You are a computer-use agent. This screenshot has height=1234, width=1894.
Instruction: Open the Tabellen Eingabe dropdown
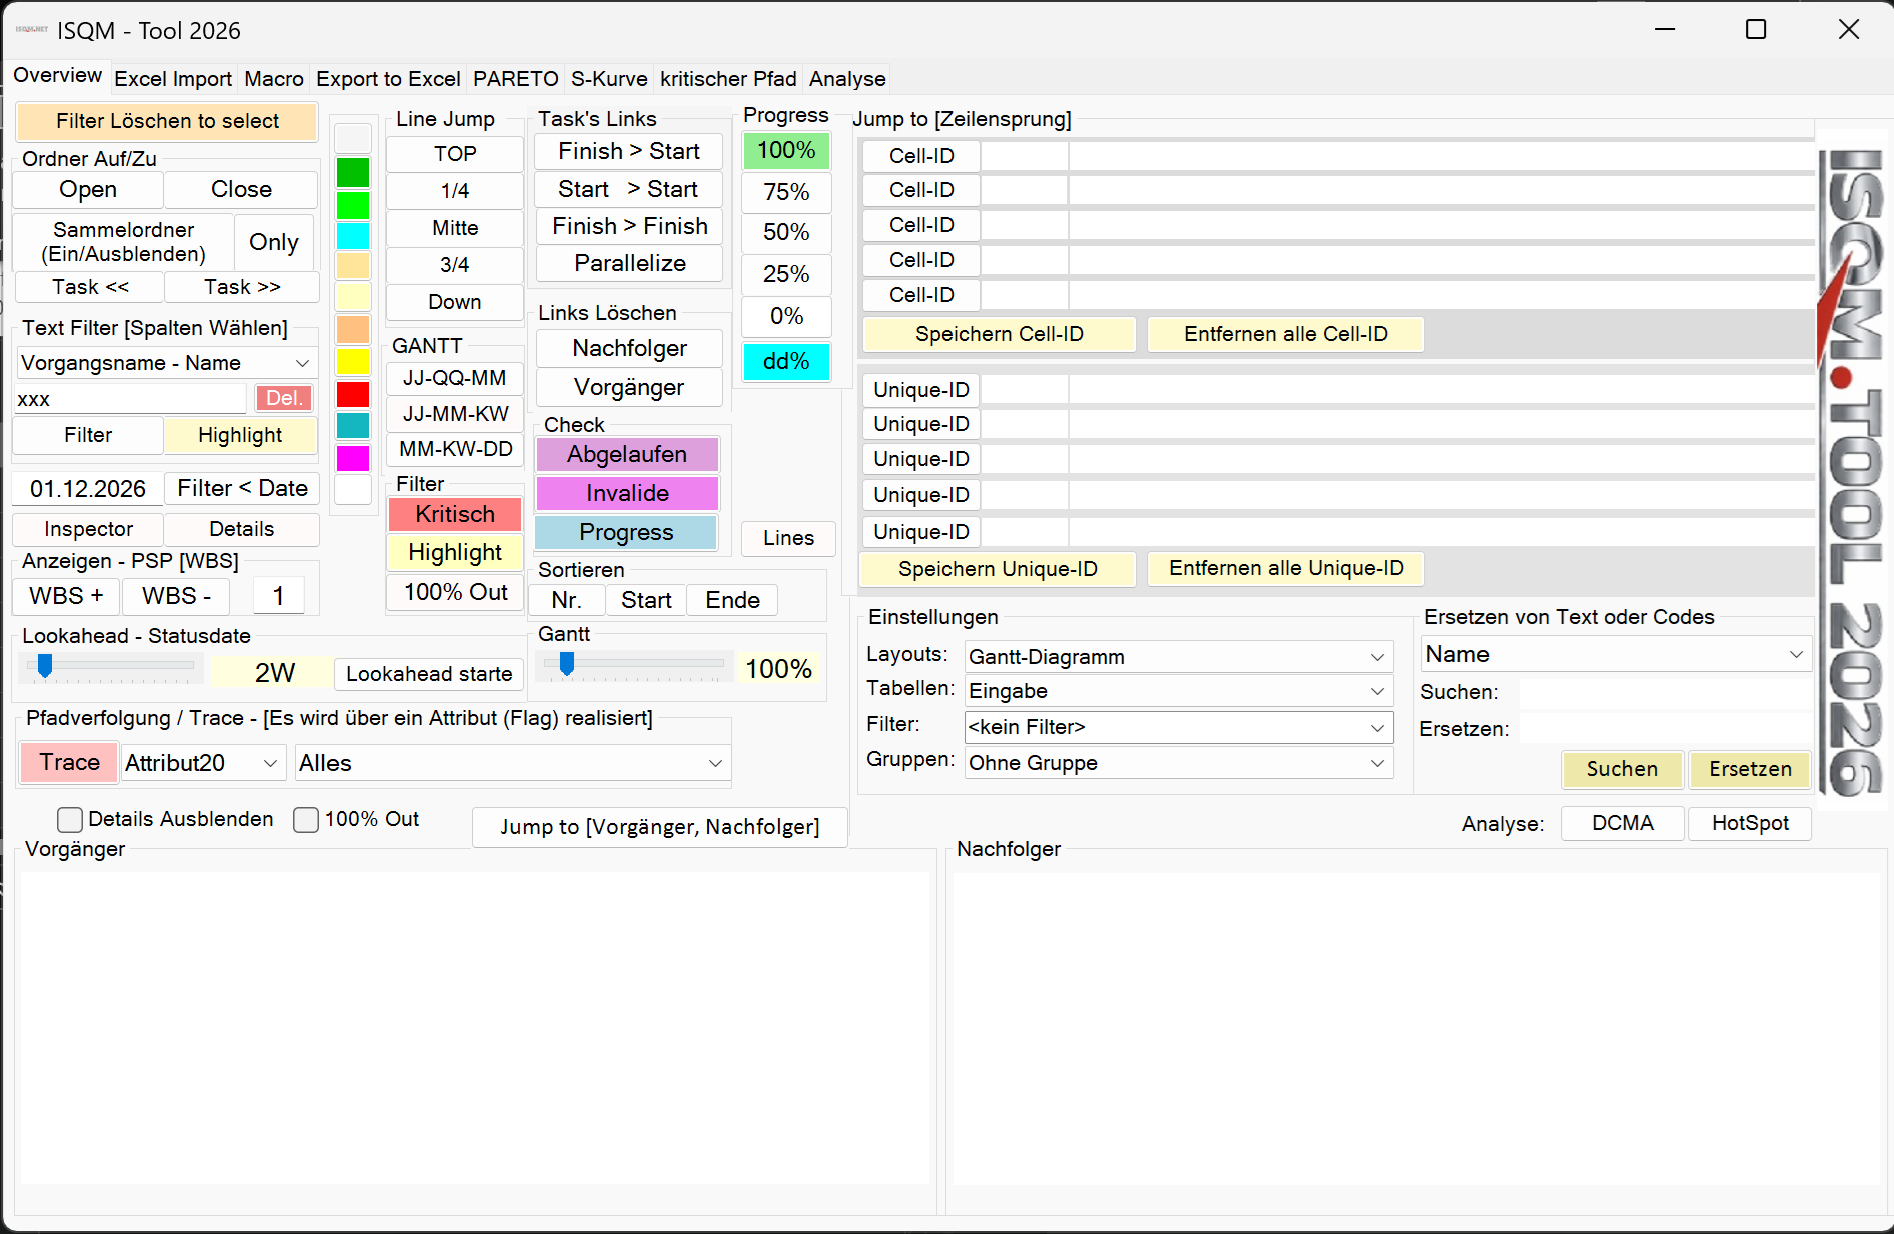(1178, 691)
